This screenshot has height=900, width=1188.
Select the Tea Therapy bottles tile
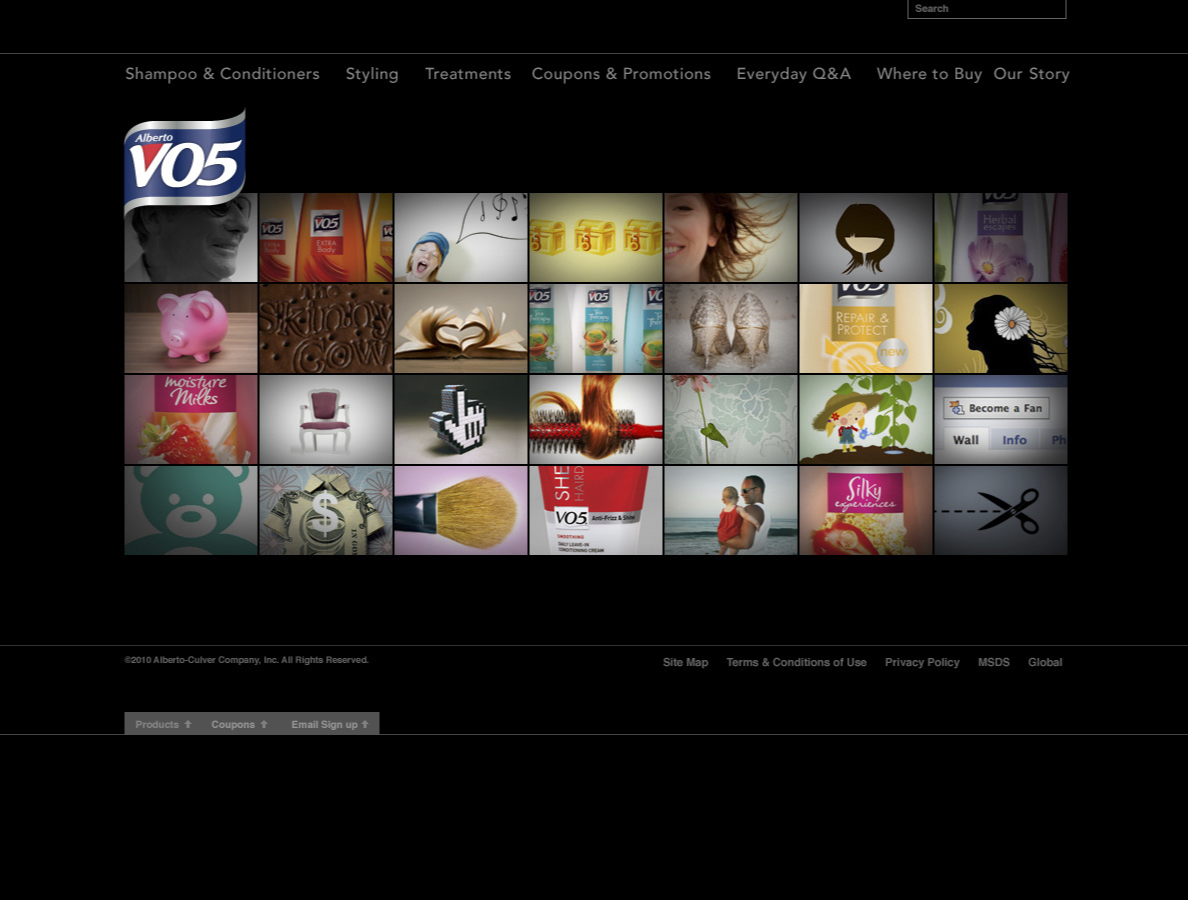[x=596, y=329]
